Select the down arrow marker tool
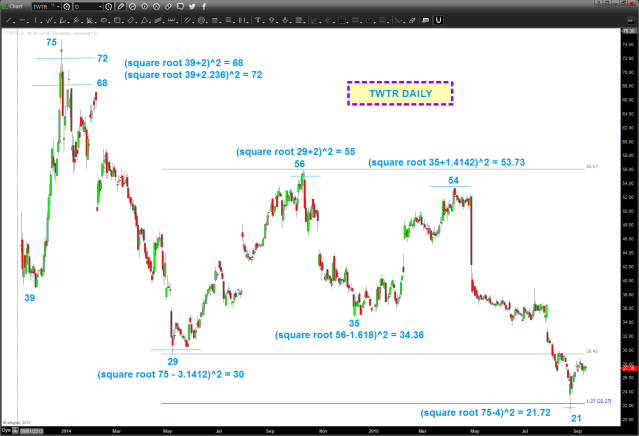Viewport: 639px width, 436px height. click(x=285, y=20)
